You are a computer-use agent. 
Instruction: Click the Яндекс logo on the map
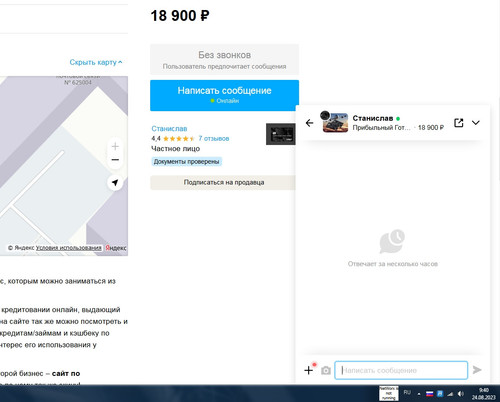point(116,248)
